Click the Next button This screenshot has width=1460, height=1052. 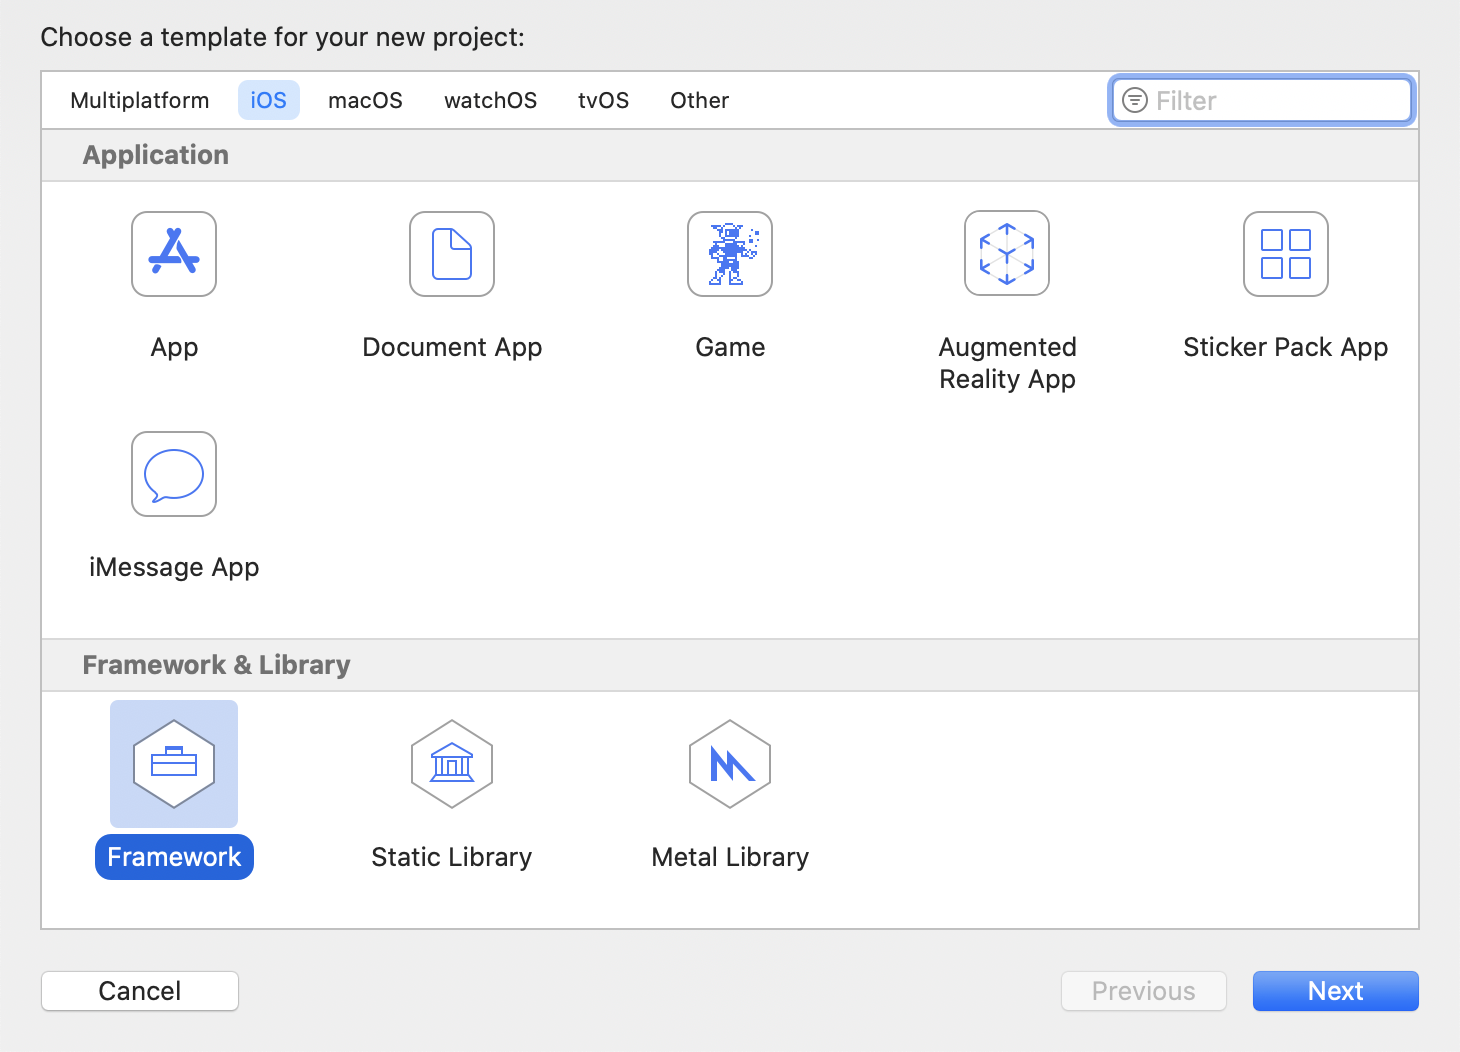[1336, 991]
